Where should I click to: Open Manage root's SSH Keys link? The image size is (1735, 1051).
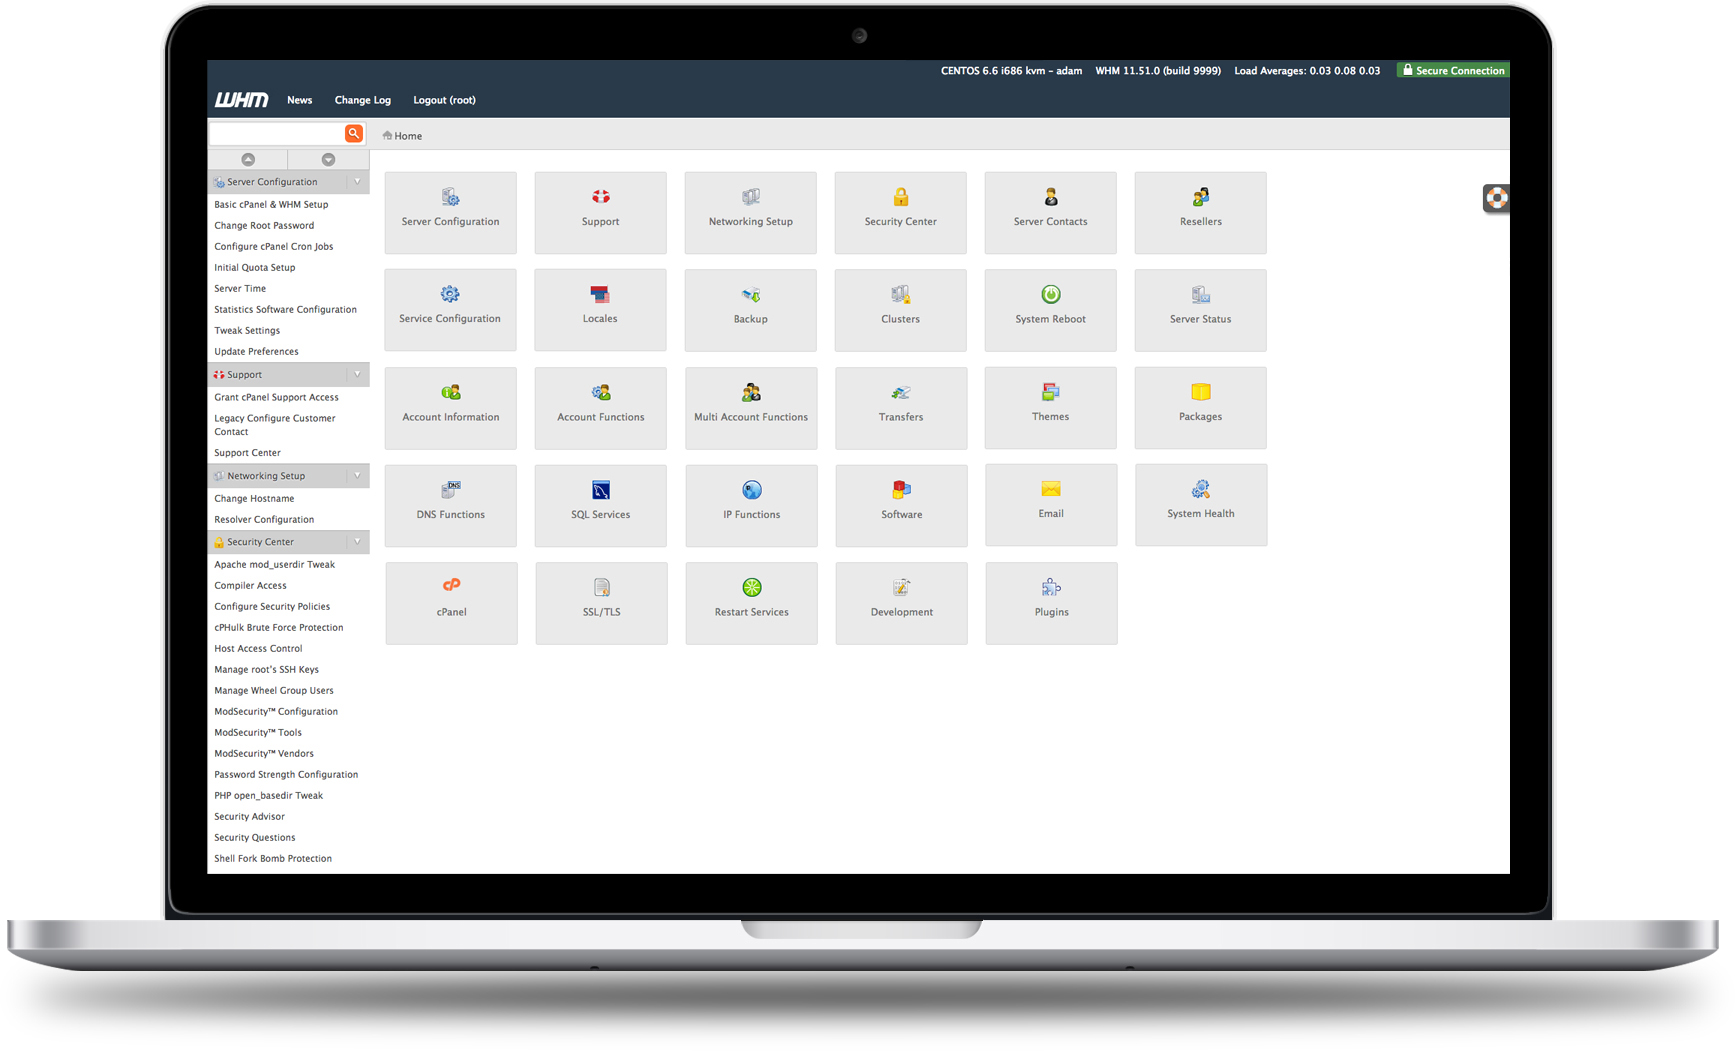(266, 669)
